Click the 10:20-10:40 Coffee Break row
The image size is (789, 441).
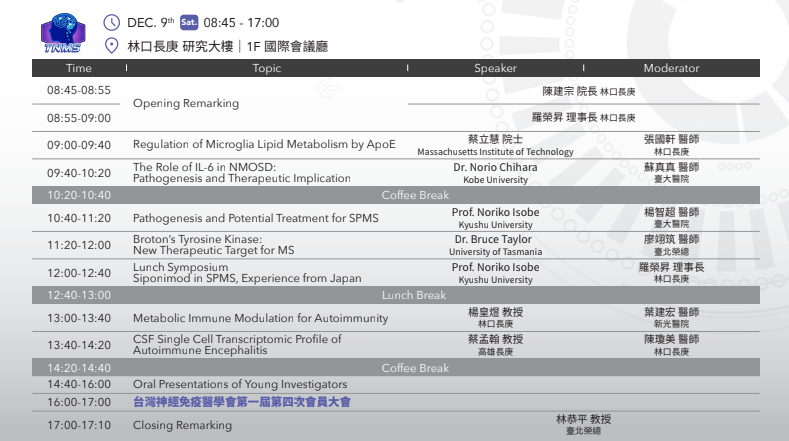click(396, 195)
